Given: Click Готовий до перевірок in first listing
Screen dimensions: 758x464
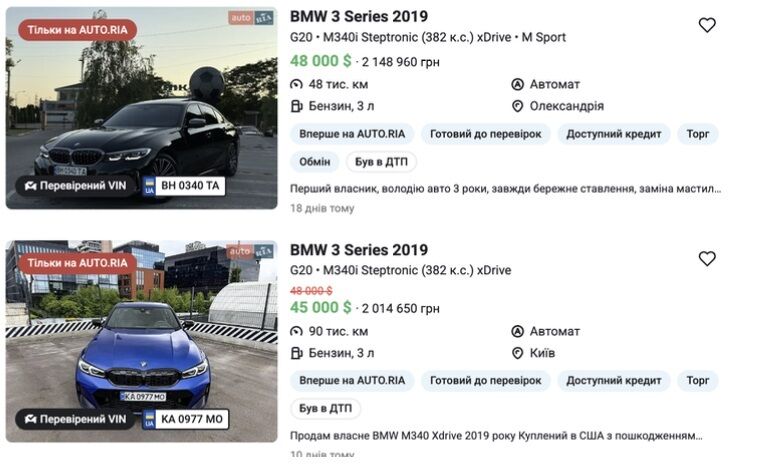Looking at the screenshot, I should click(485, 134).
